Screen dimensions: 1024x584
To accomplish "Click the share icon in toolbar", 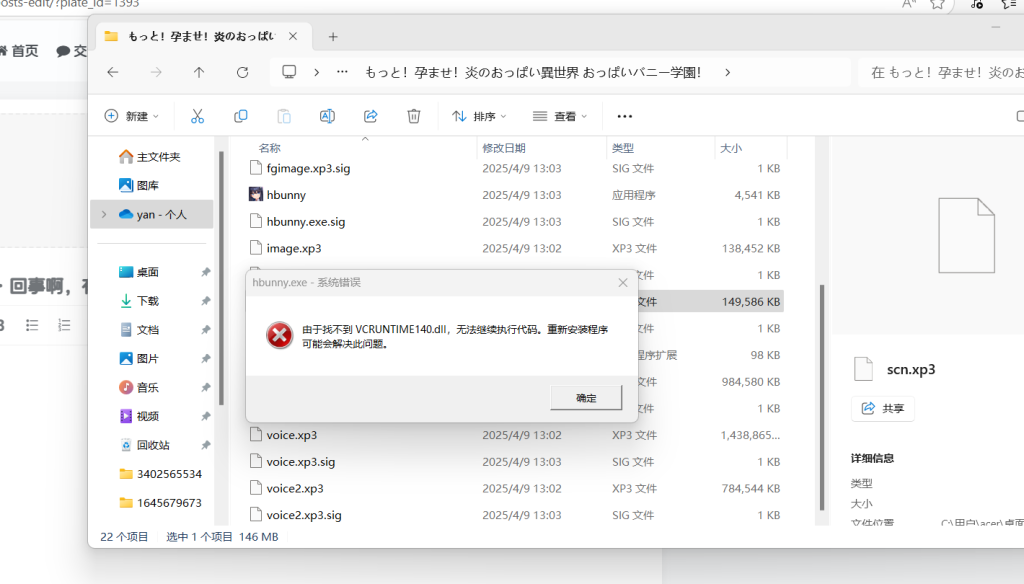I will click(x=370, y=116).
